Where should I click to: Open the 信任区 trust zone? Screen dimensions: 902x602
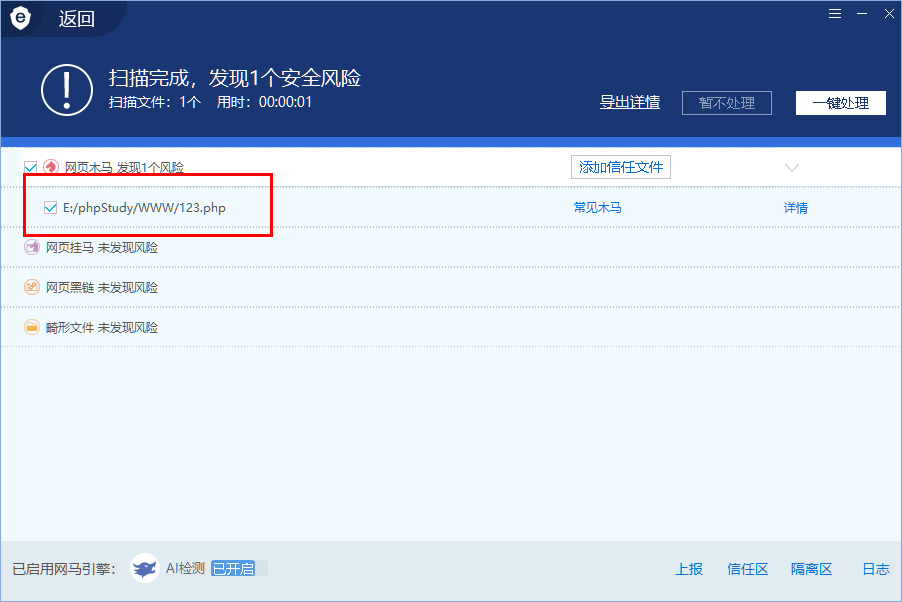click(x=747, y=569)
